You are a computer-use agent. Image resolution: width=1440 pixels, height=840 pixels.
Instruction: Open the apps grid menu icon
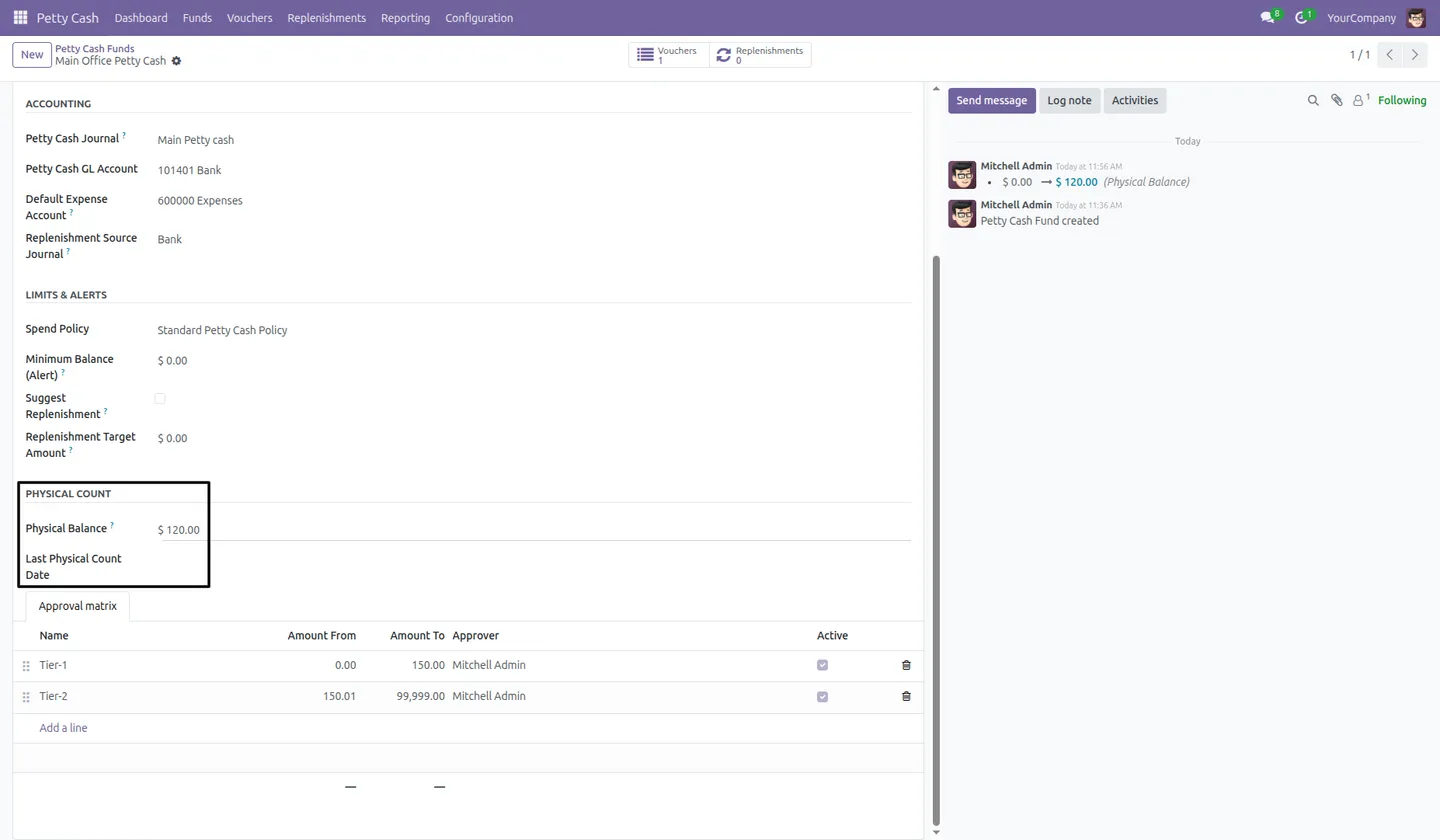20,18
